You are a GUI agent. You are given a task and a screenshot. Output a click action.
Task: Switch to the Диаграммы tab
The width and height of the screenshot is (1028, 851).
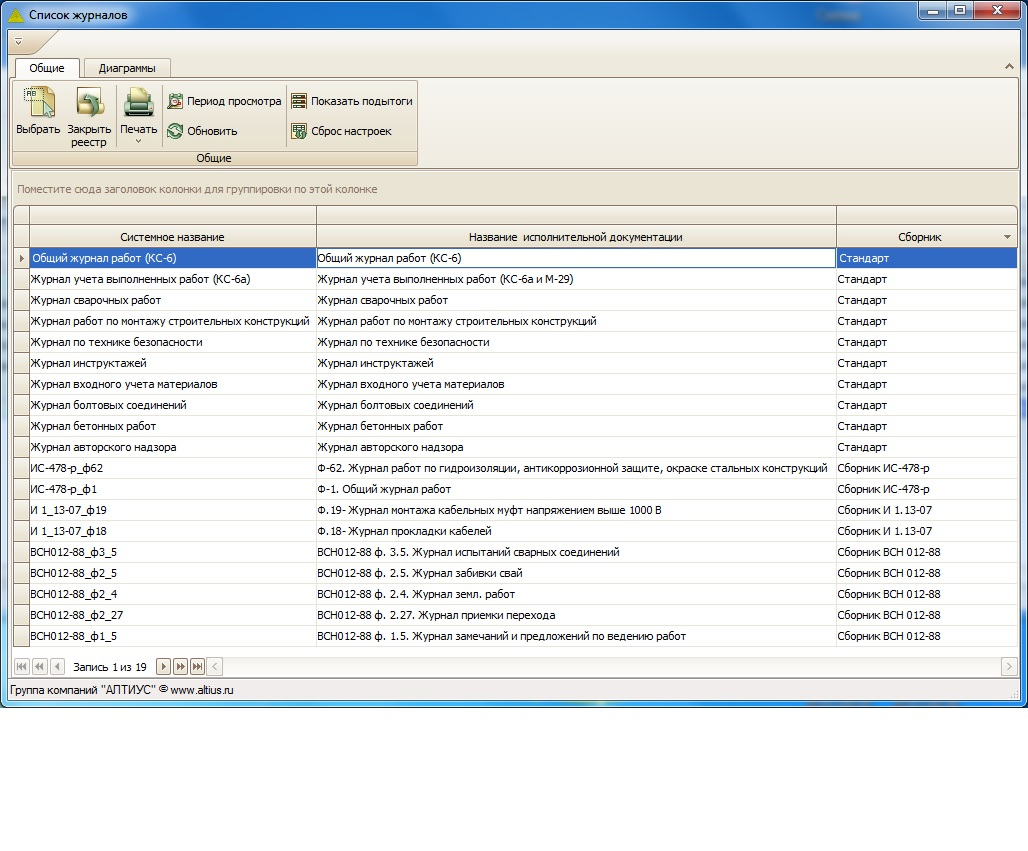(x=127, y=68)
